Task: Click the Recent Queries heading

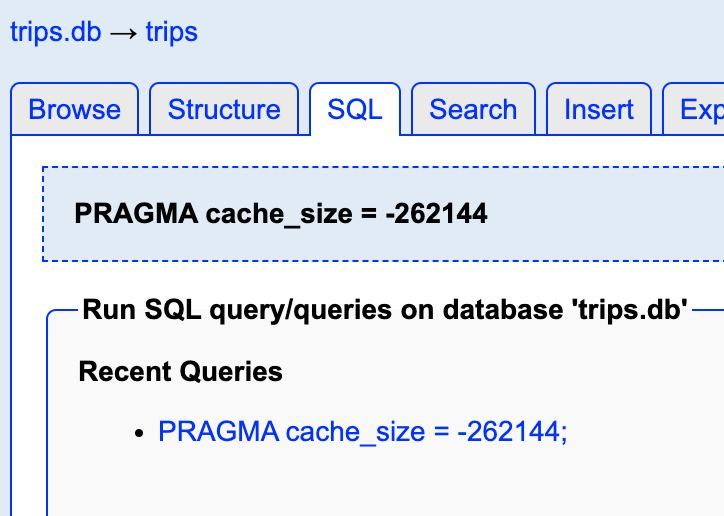Action: pos(180,372)
